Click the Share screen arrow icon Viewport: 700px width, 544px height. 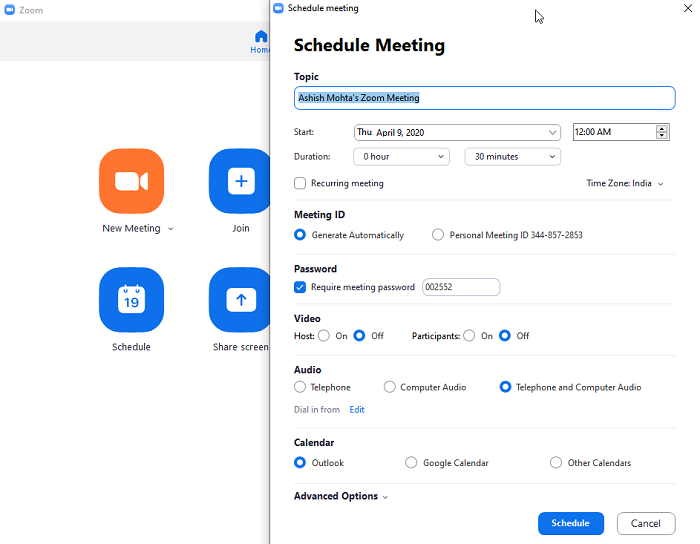(240, 299)
